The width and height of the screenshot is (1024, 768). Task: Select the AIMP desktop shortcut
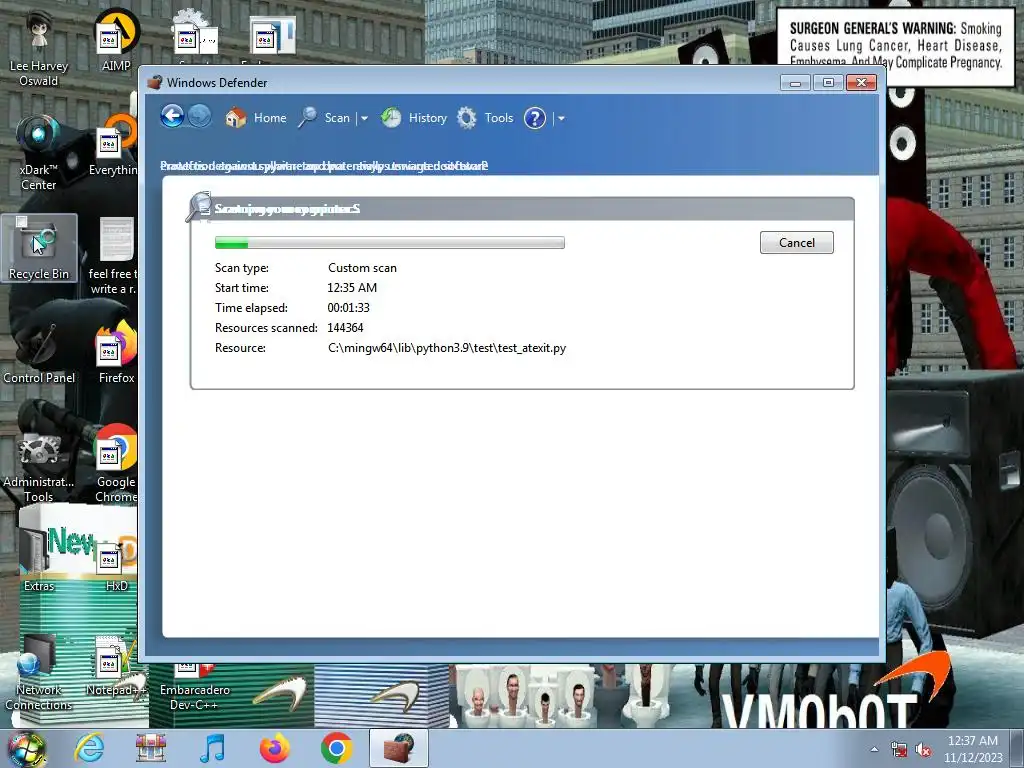click(116, 40)
